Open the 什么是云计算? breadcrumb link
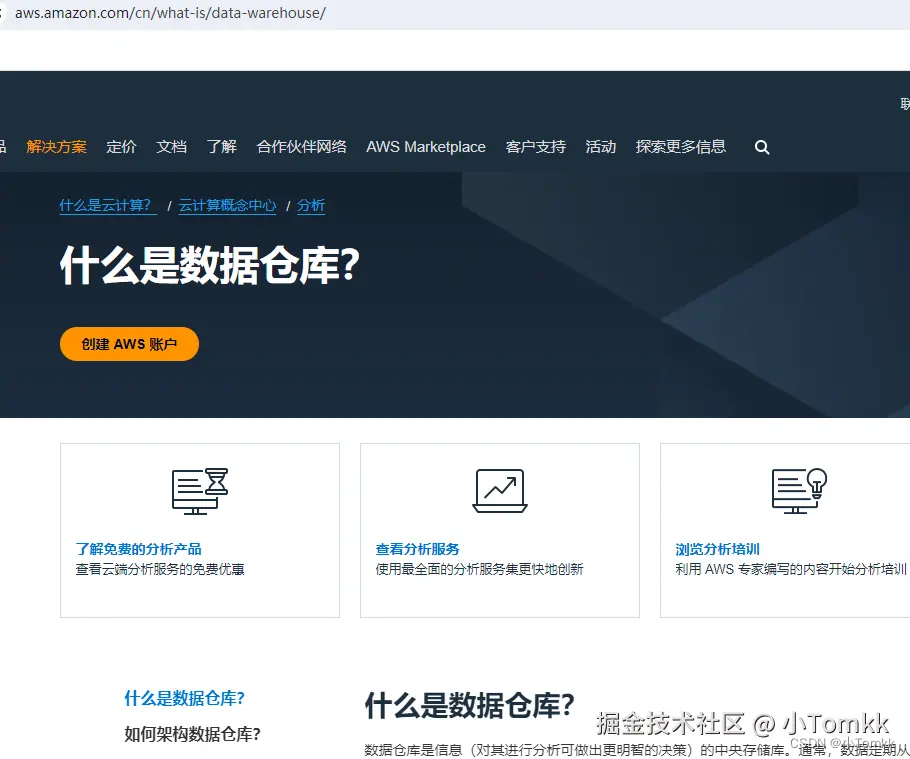 (106, 205)
